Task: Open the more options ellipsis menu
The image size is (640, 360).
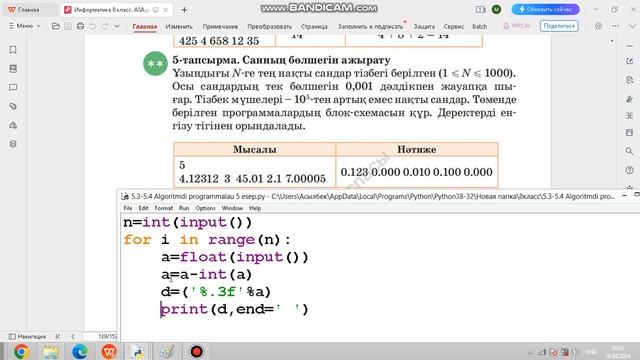Action: (x=615, y=26)
